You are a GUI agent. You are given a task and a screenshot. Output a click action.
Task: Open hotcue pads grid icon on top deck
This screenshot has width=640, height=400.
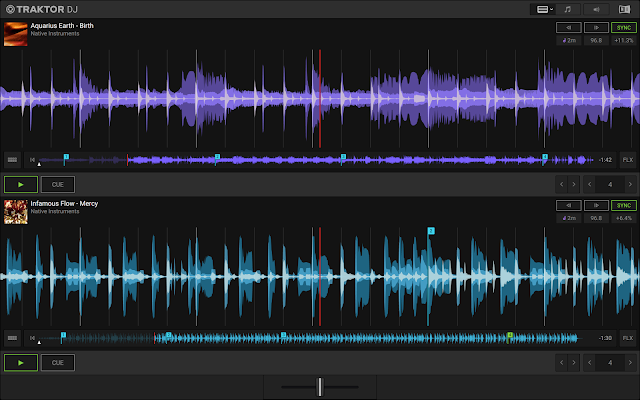click(12, 160)
